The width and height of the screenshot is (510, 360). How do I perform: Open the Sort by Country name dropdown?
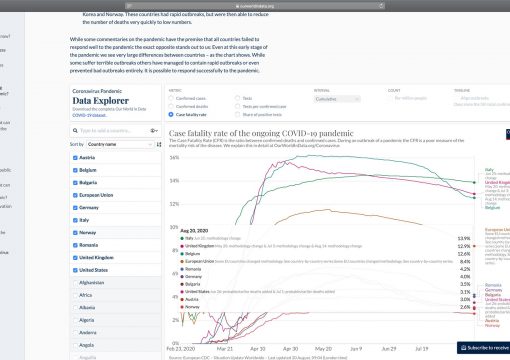pyautogui.click(x=120, y=144)
